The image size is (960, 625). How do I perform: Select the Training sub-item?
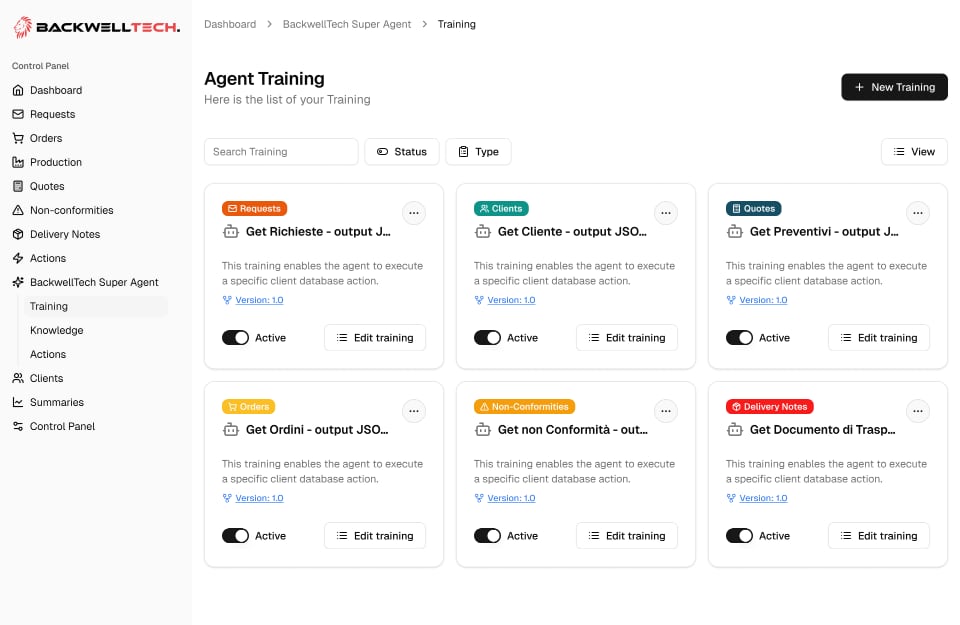pyautogui.click(x=96, y=306)
